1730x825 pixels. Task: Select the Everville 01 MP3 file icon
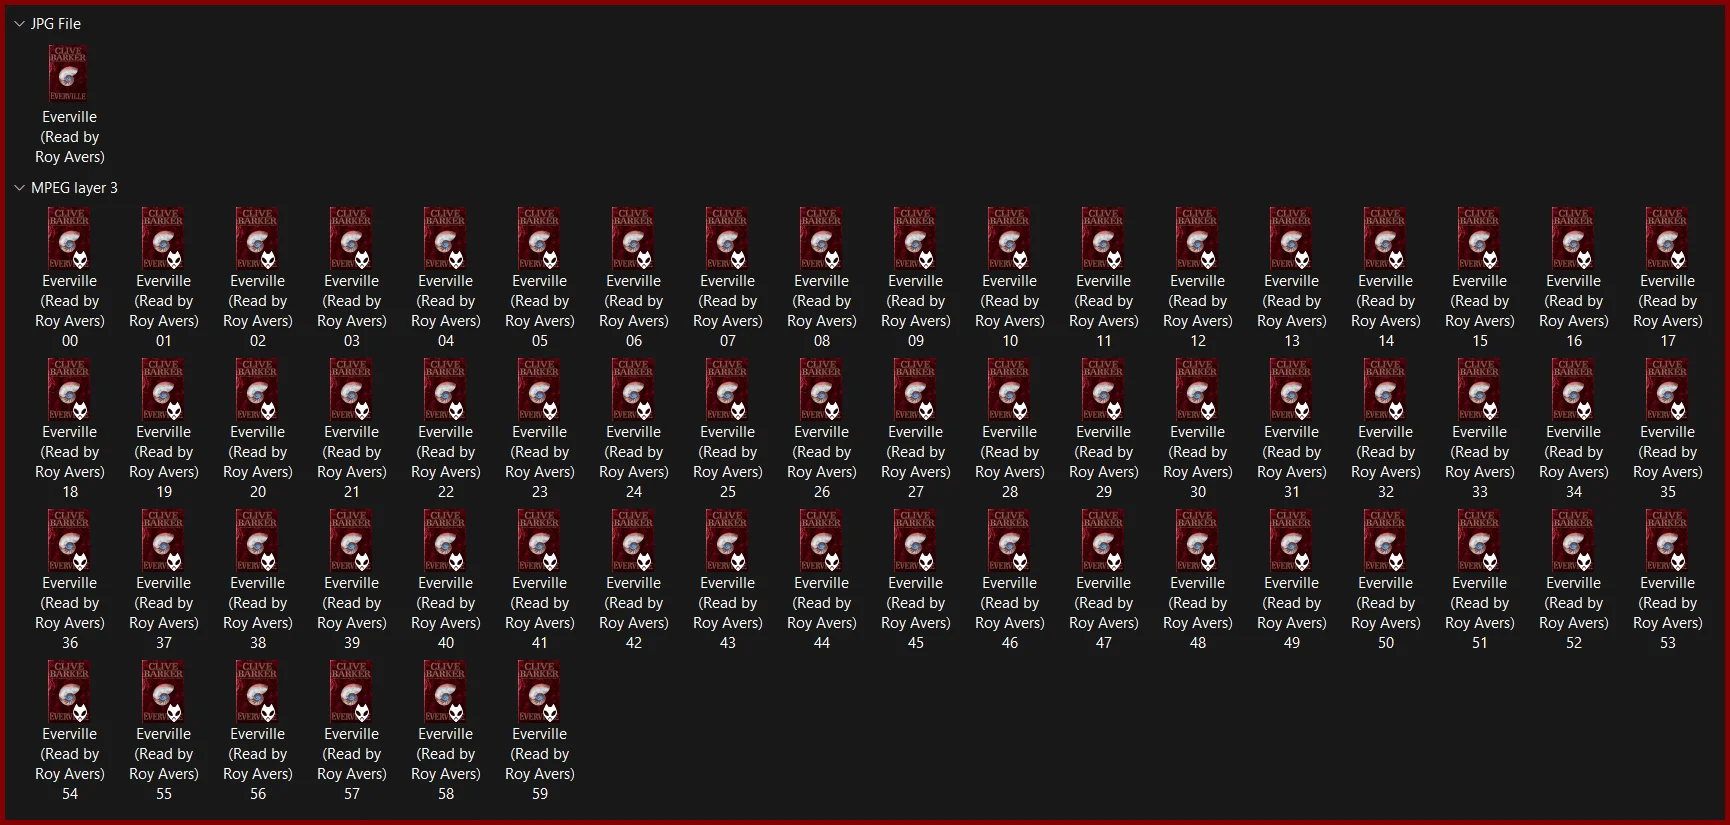[x=163, y=238]
